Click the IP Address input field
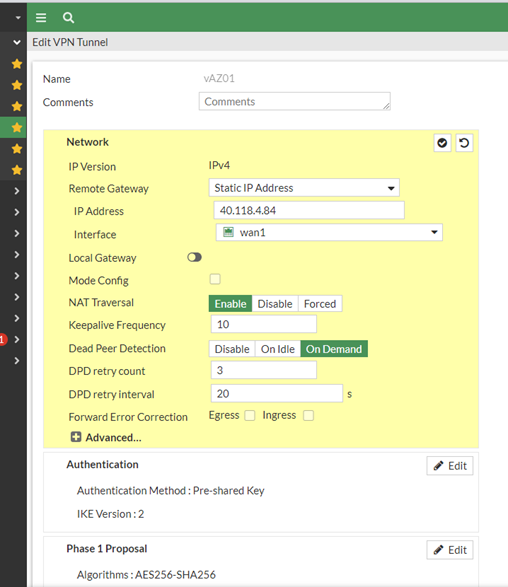 (309, 210)
